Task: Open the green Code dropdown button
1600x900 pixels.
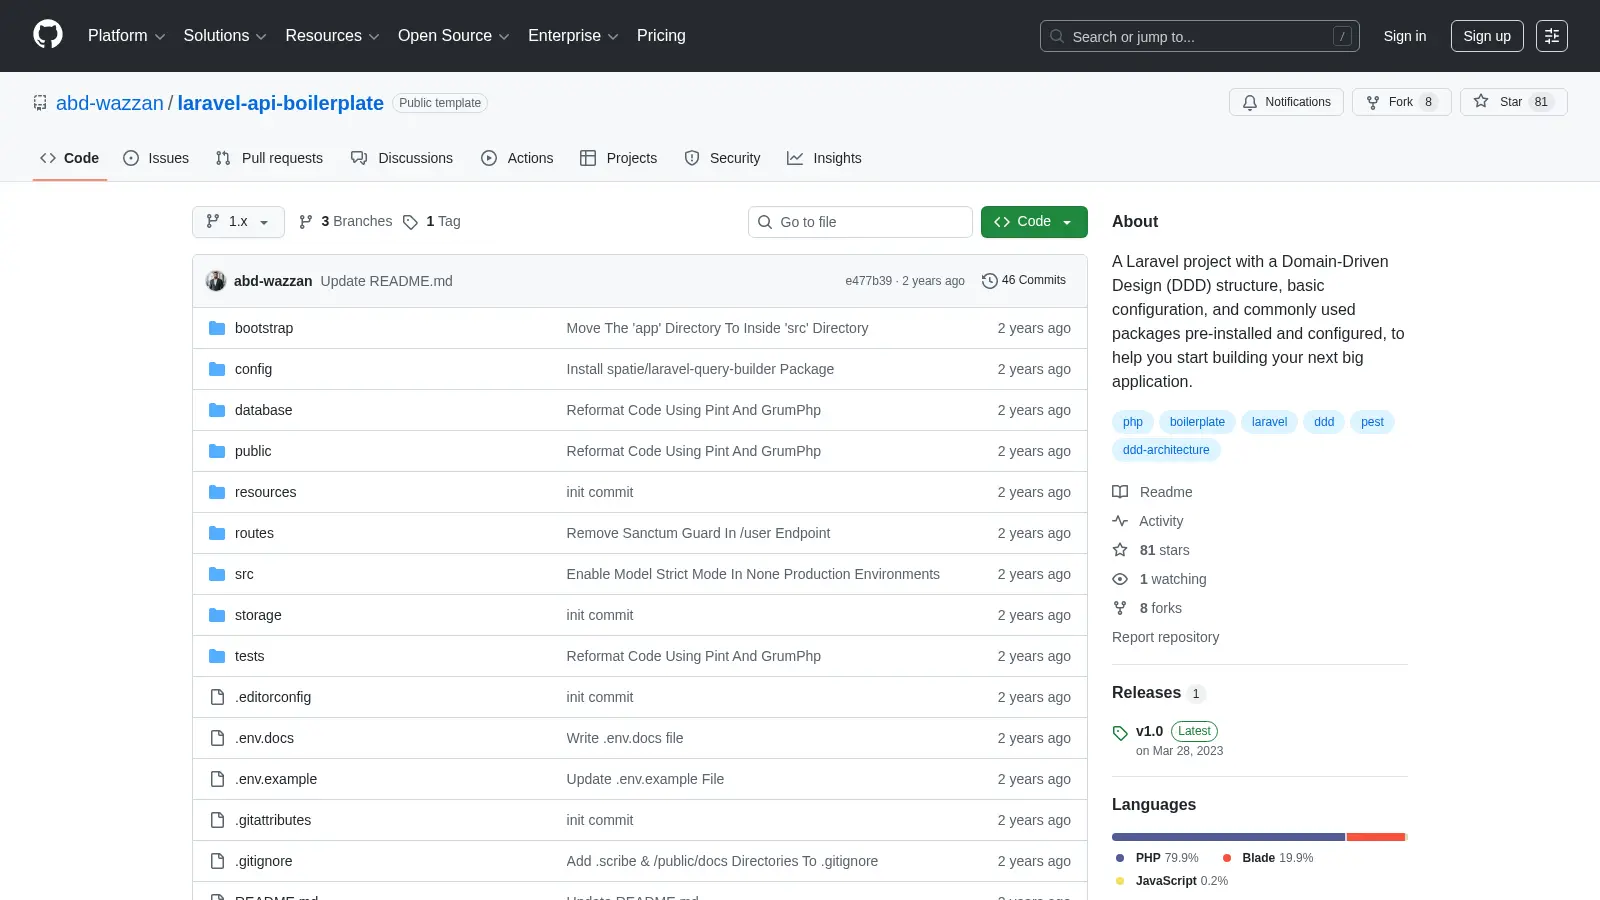Action: click(x=1034, y=222)
